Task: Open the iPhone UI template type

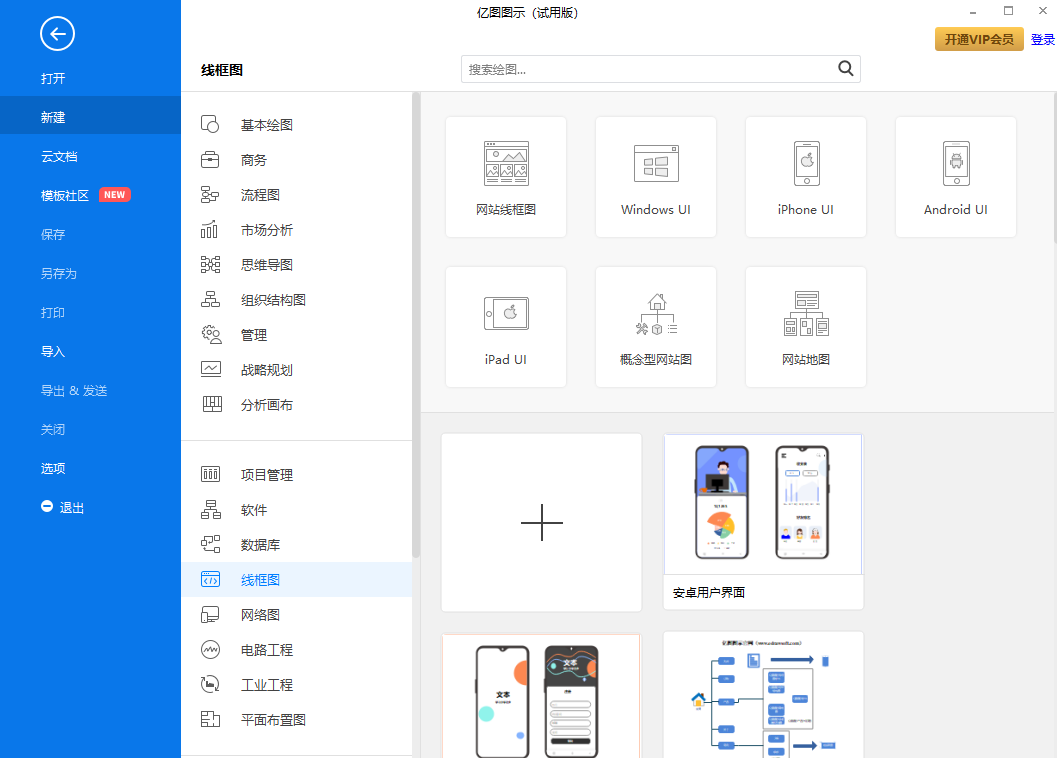Action: [806, 177]
